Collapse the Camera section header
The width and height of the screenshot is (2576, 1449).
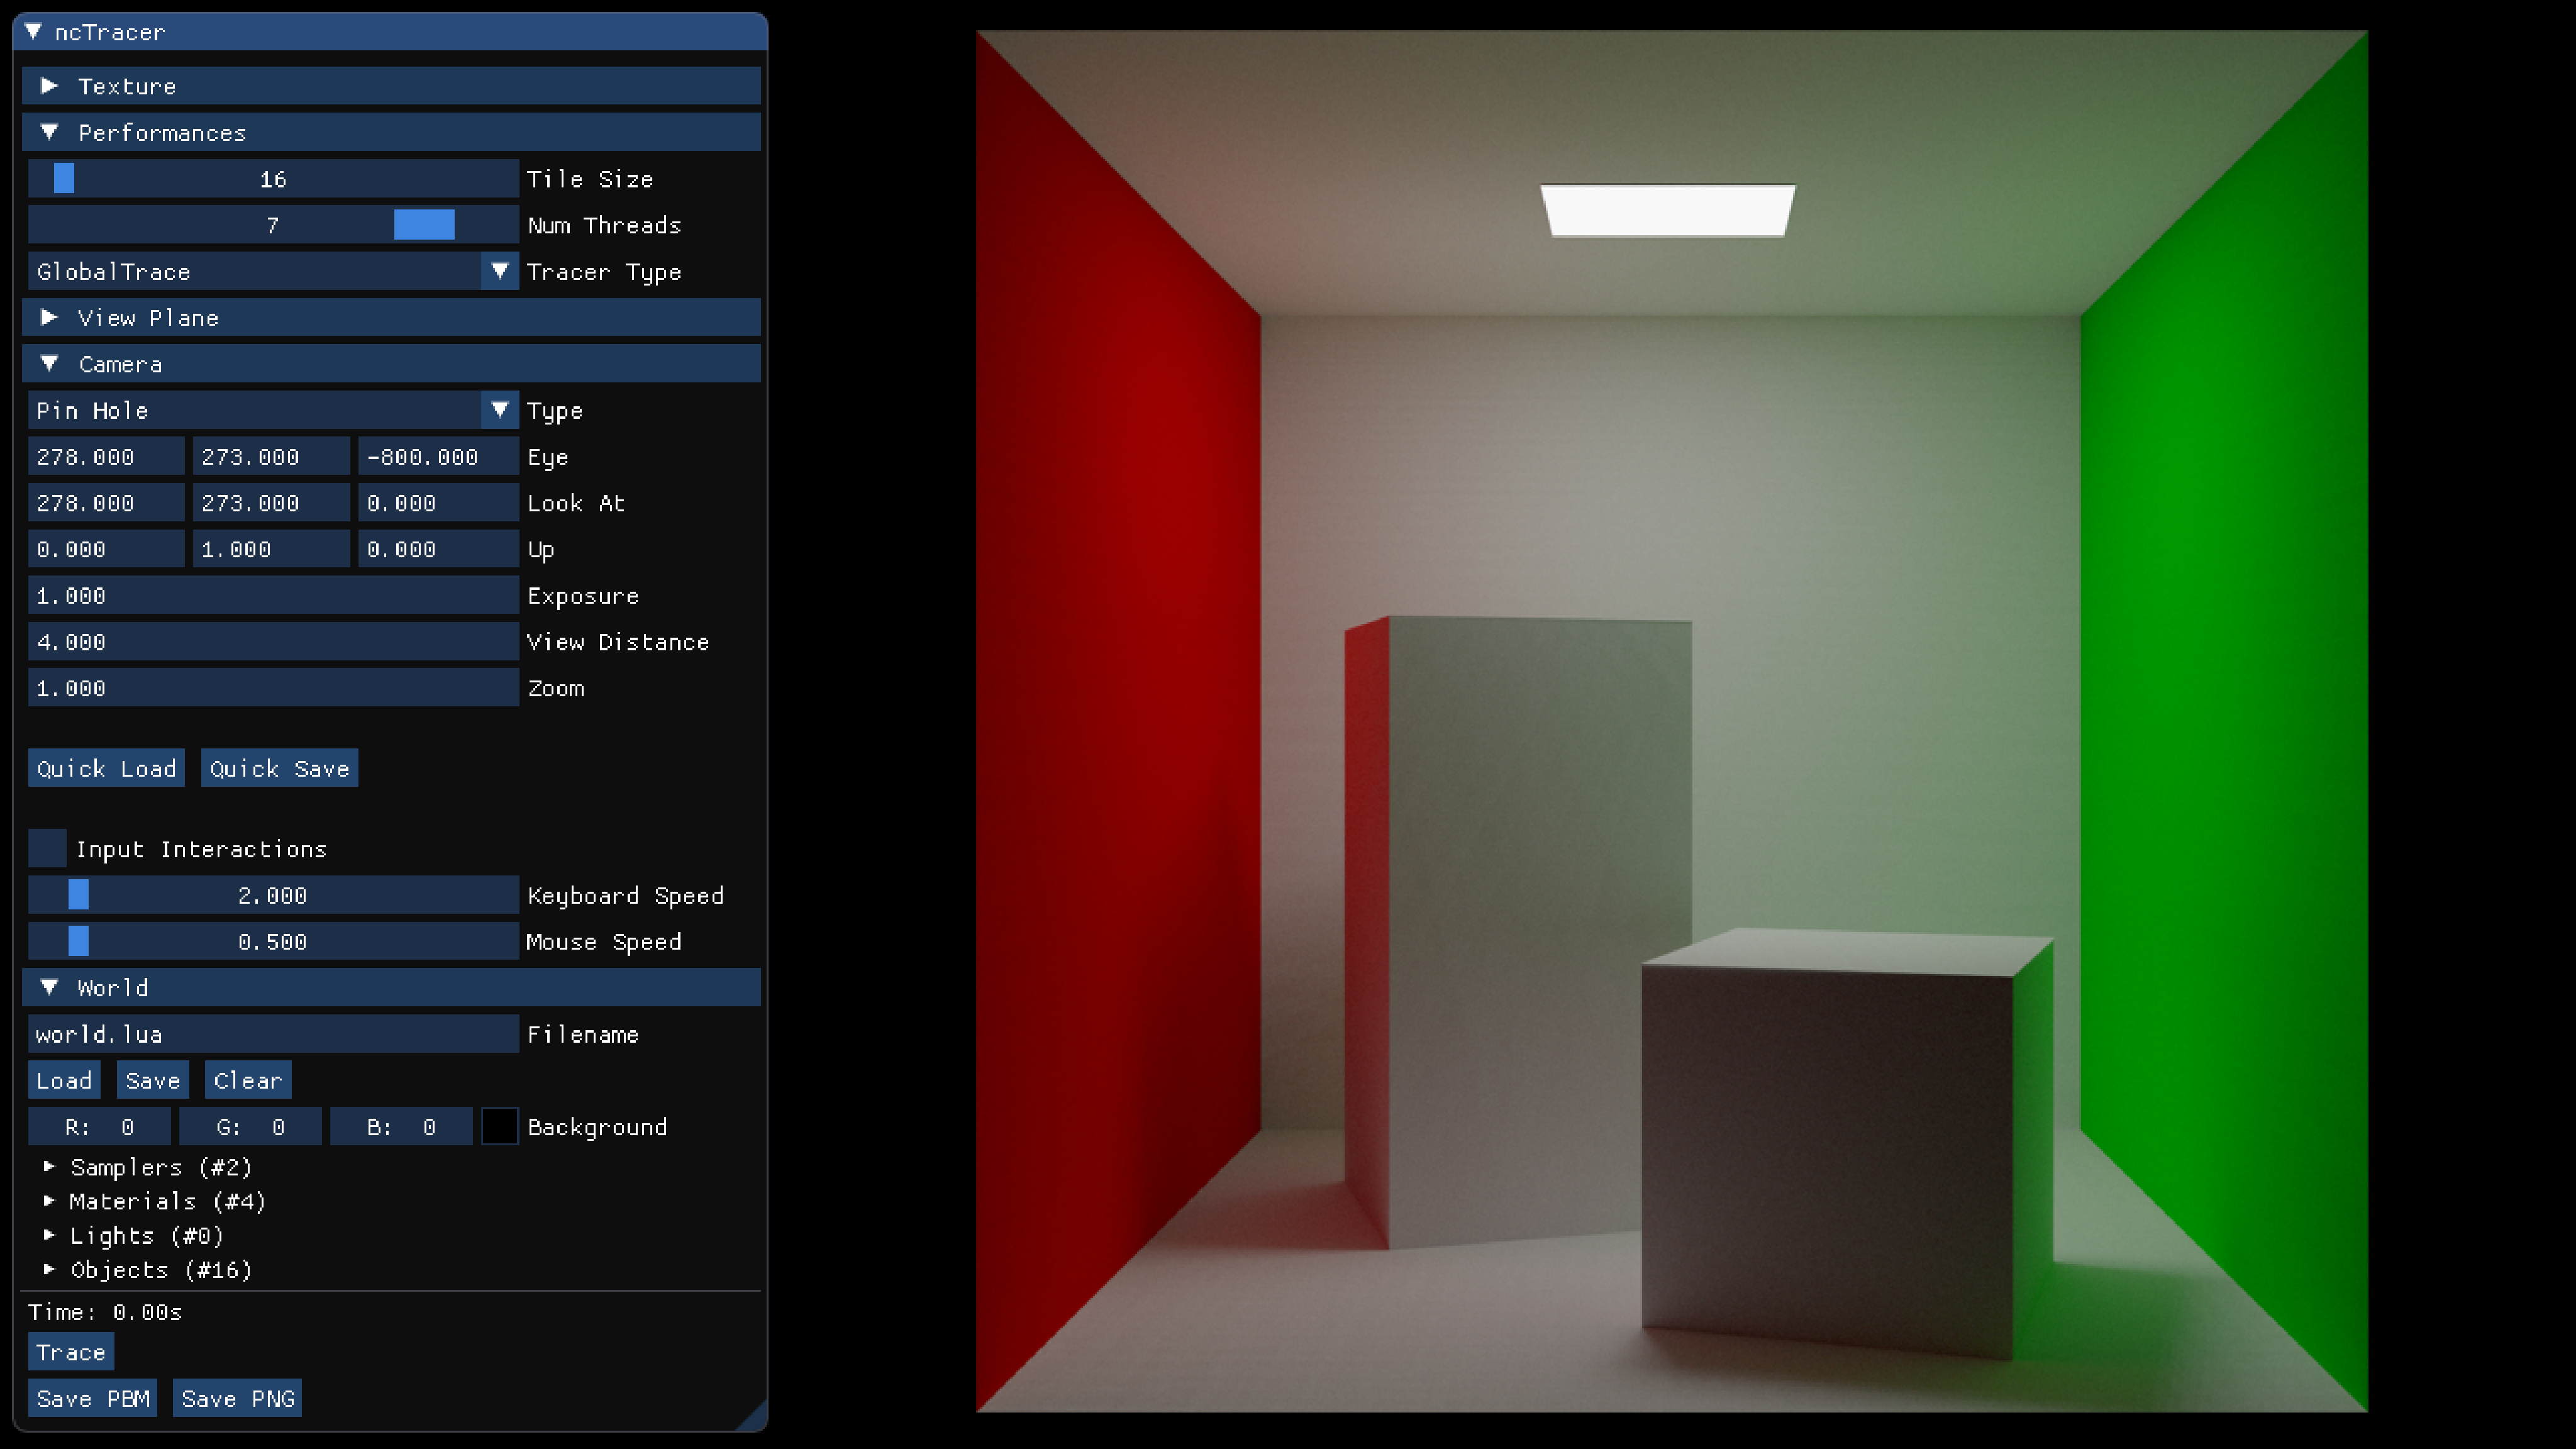point(49,364)
